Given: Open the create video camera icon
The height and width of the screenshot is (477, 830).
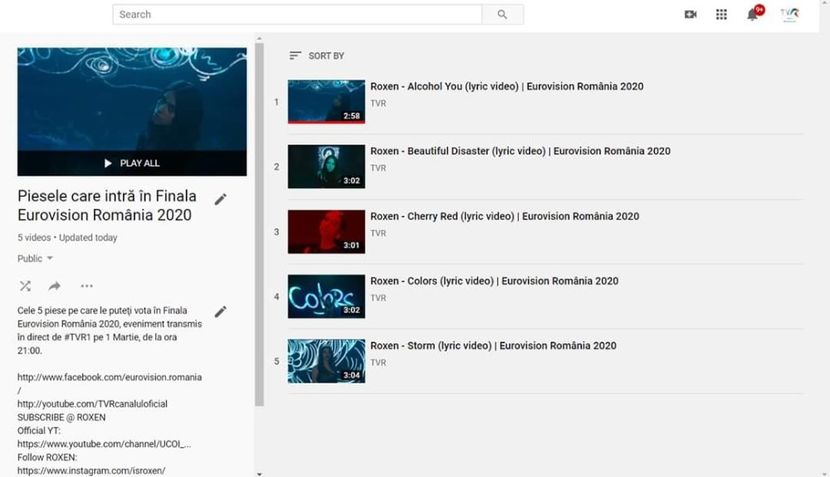Looking at the screenshot, I should click(x=690, y=14).
